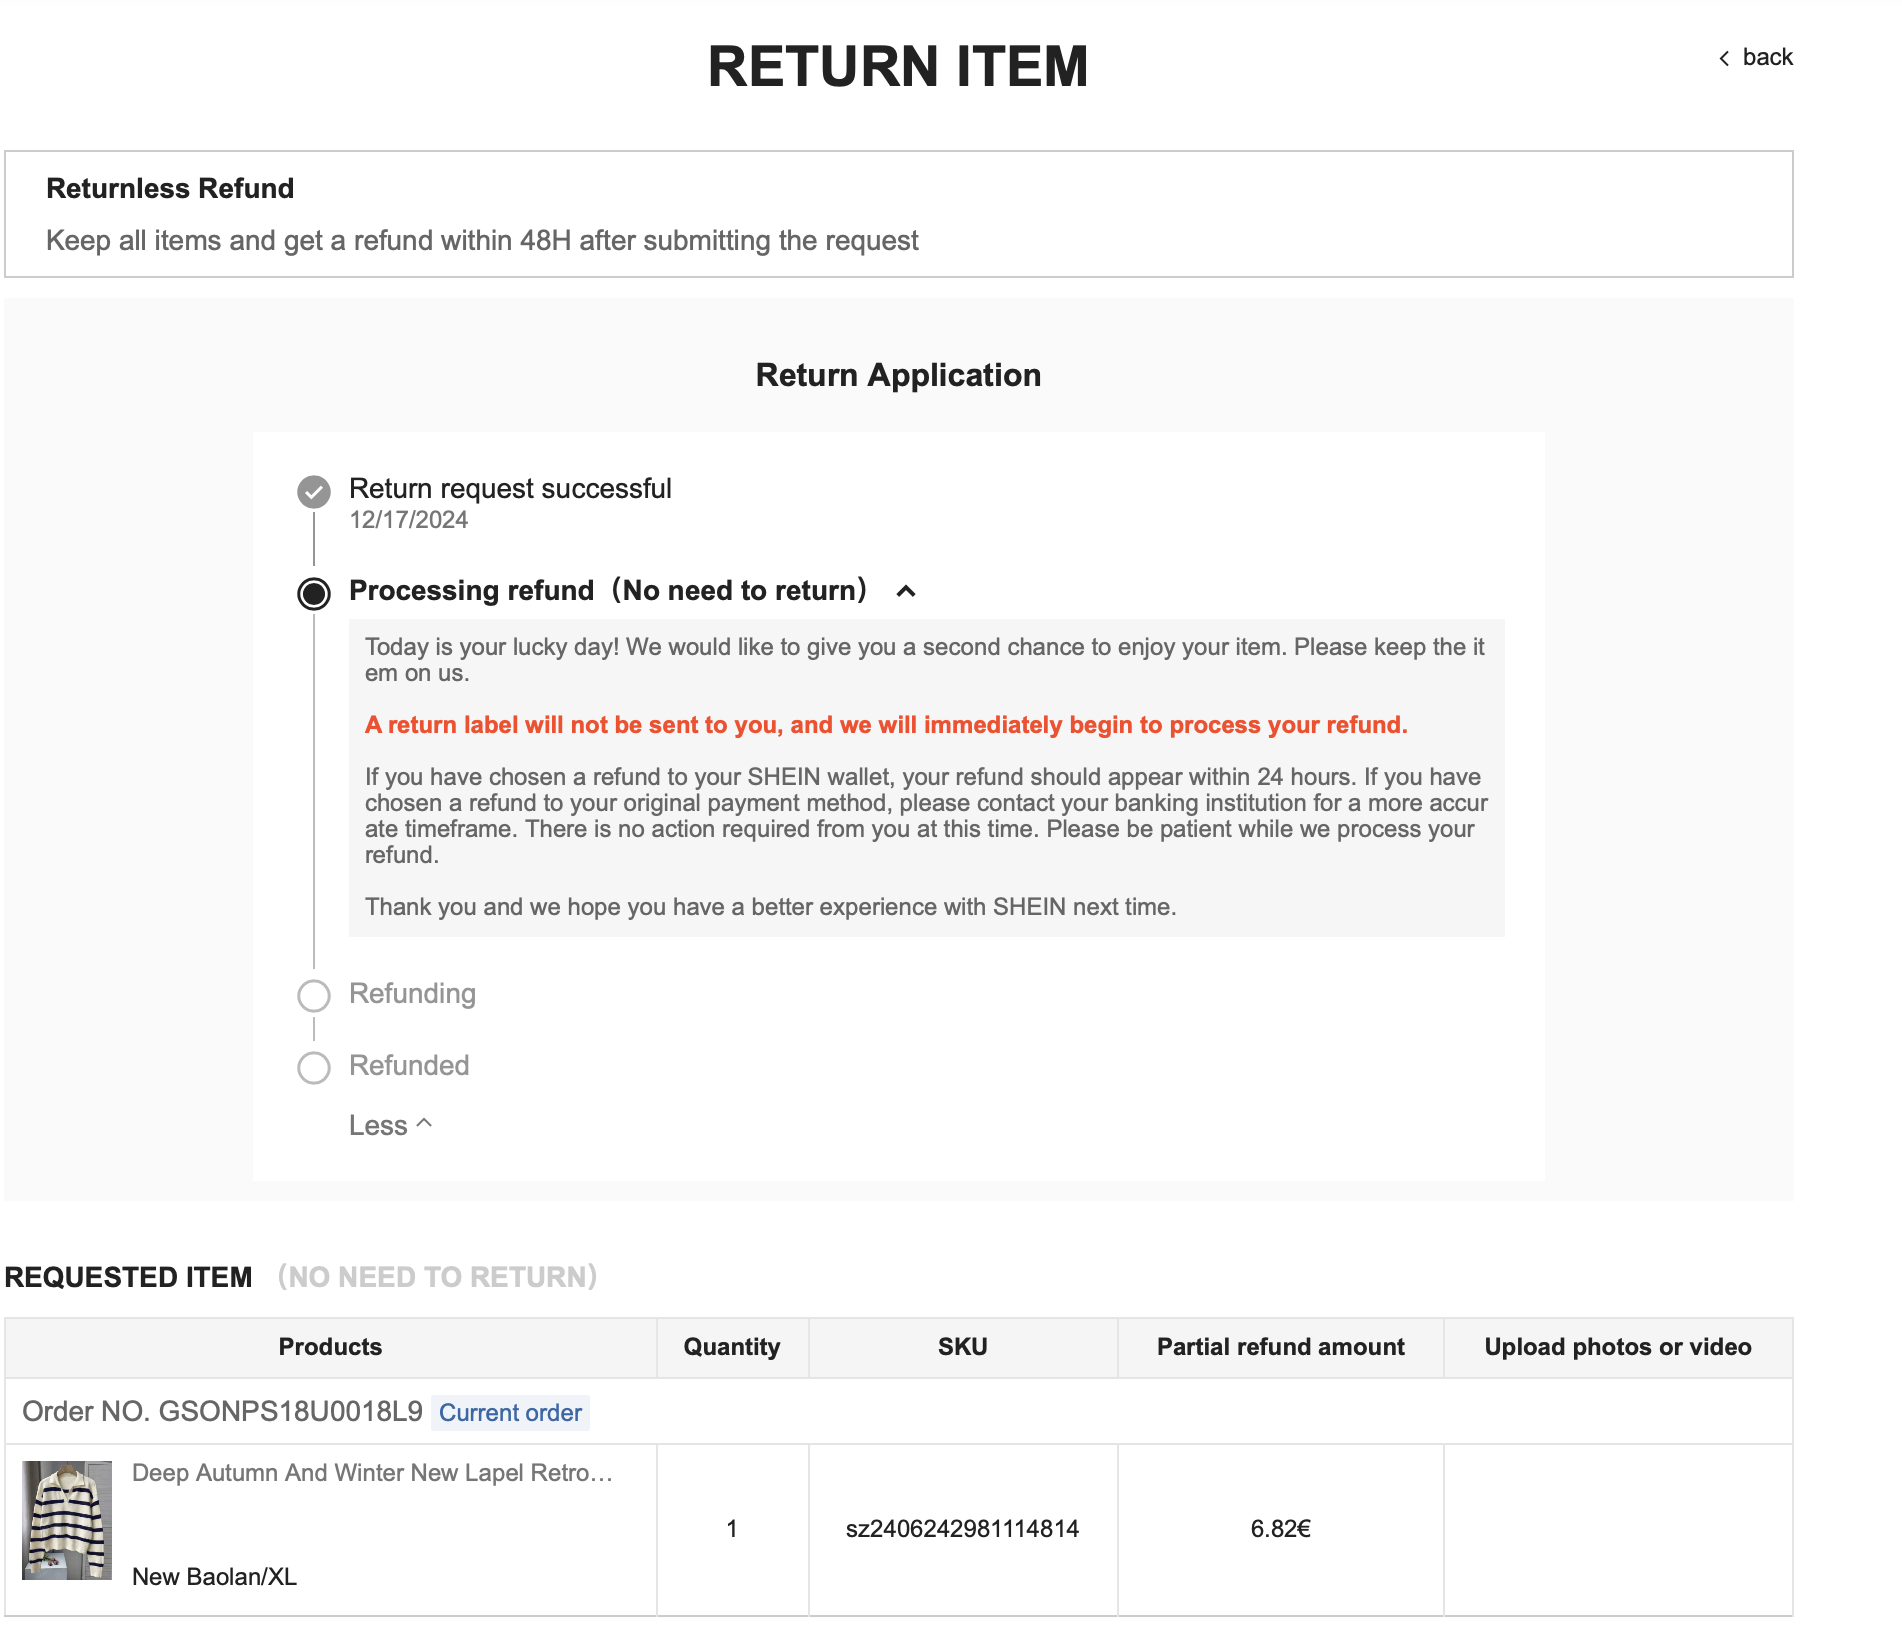Collapse the timeline with Less
The width and height of the screenshot is (1902, 1632).
[x=378, y=1126]
